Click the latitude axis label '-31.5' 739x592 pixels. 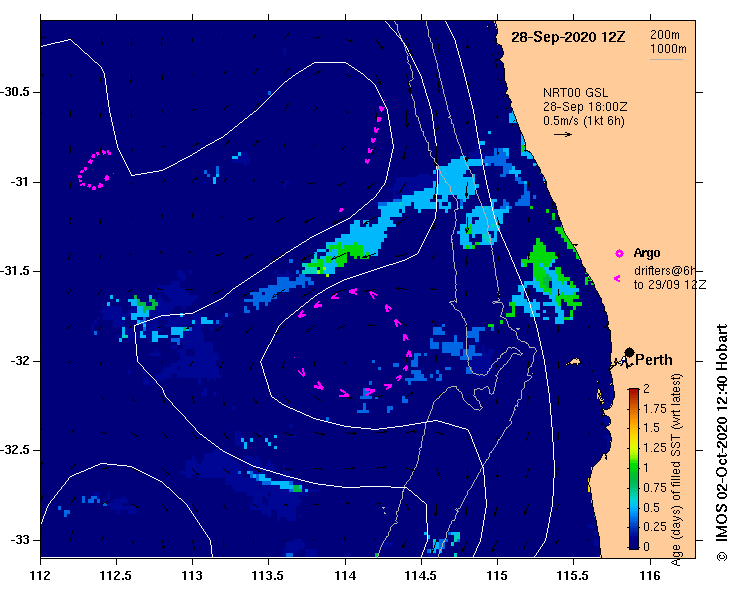[x=15, y=271]
